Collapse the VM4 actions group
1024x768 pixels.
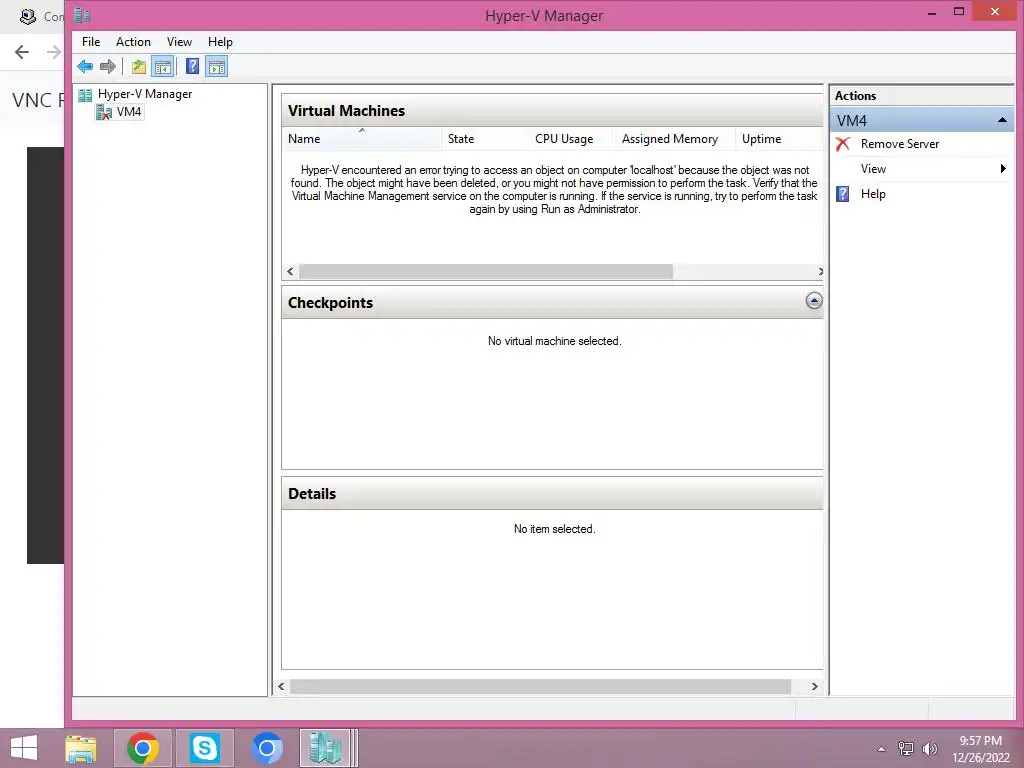[1002, 120]
